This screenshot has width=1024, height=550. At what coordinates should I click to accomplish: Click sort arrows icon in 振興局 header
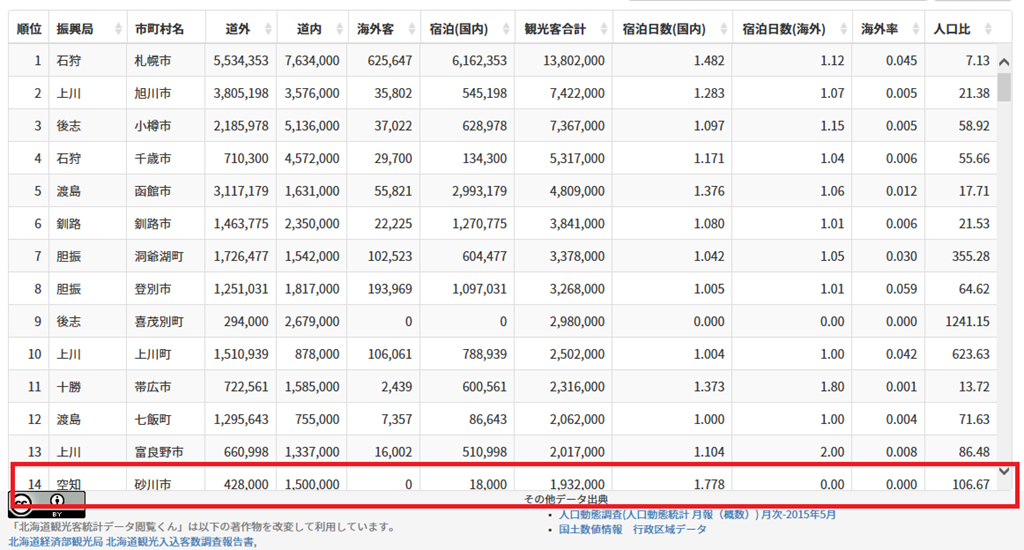point(119,29)
